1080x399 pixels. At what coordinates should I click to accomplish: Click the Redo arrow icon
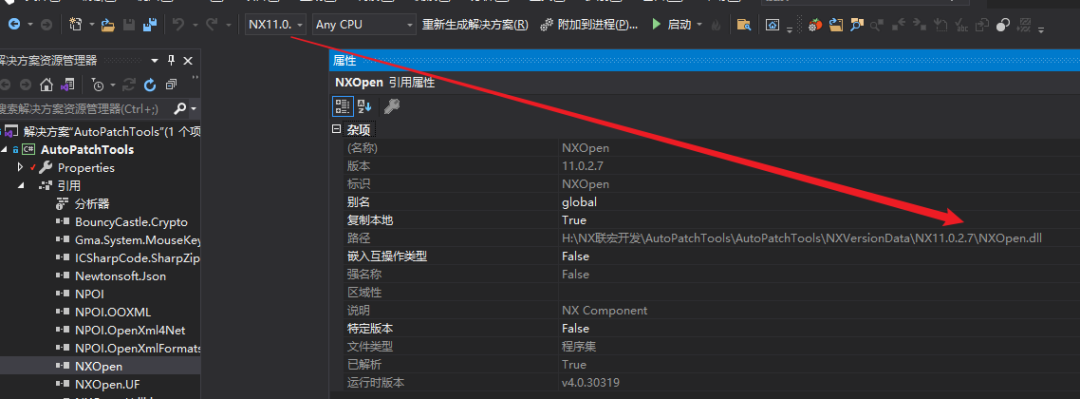click(x=213, y=25)
